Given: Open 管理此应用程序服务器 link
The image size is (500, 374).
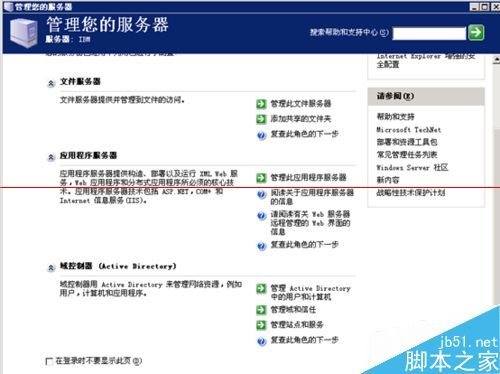Looking at the screenshot, I should pos(308,177).
